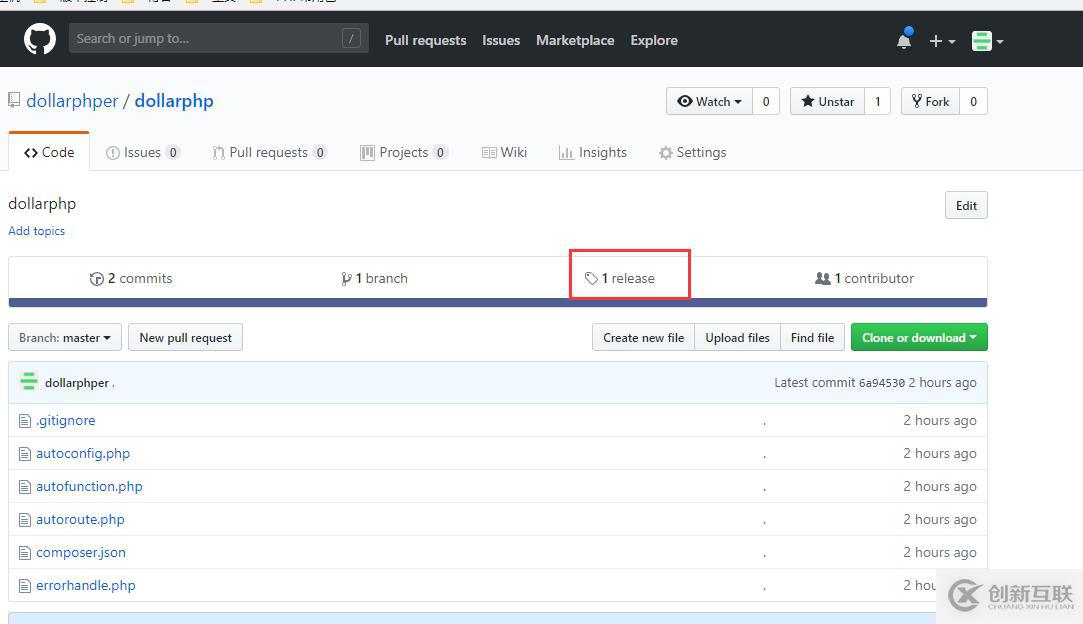Unstar the repository
This screenshot has width=1083, height=624.
[827, 102]
